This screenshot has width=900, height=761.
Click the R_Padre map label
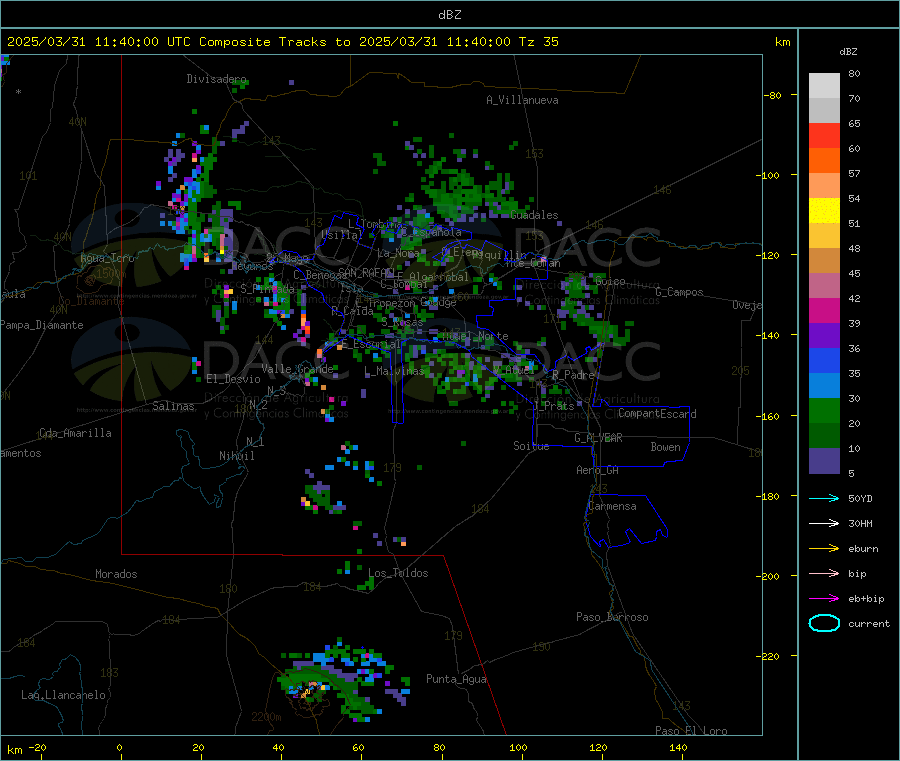click(x=573, y=375)
